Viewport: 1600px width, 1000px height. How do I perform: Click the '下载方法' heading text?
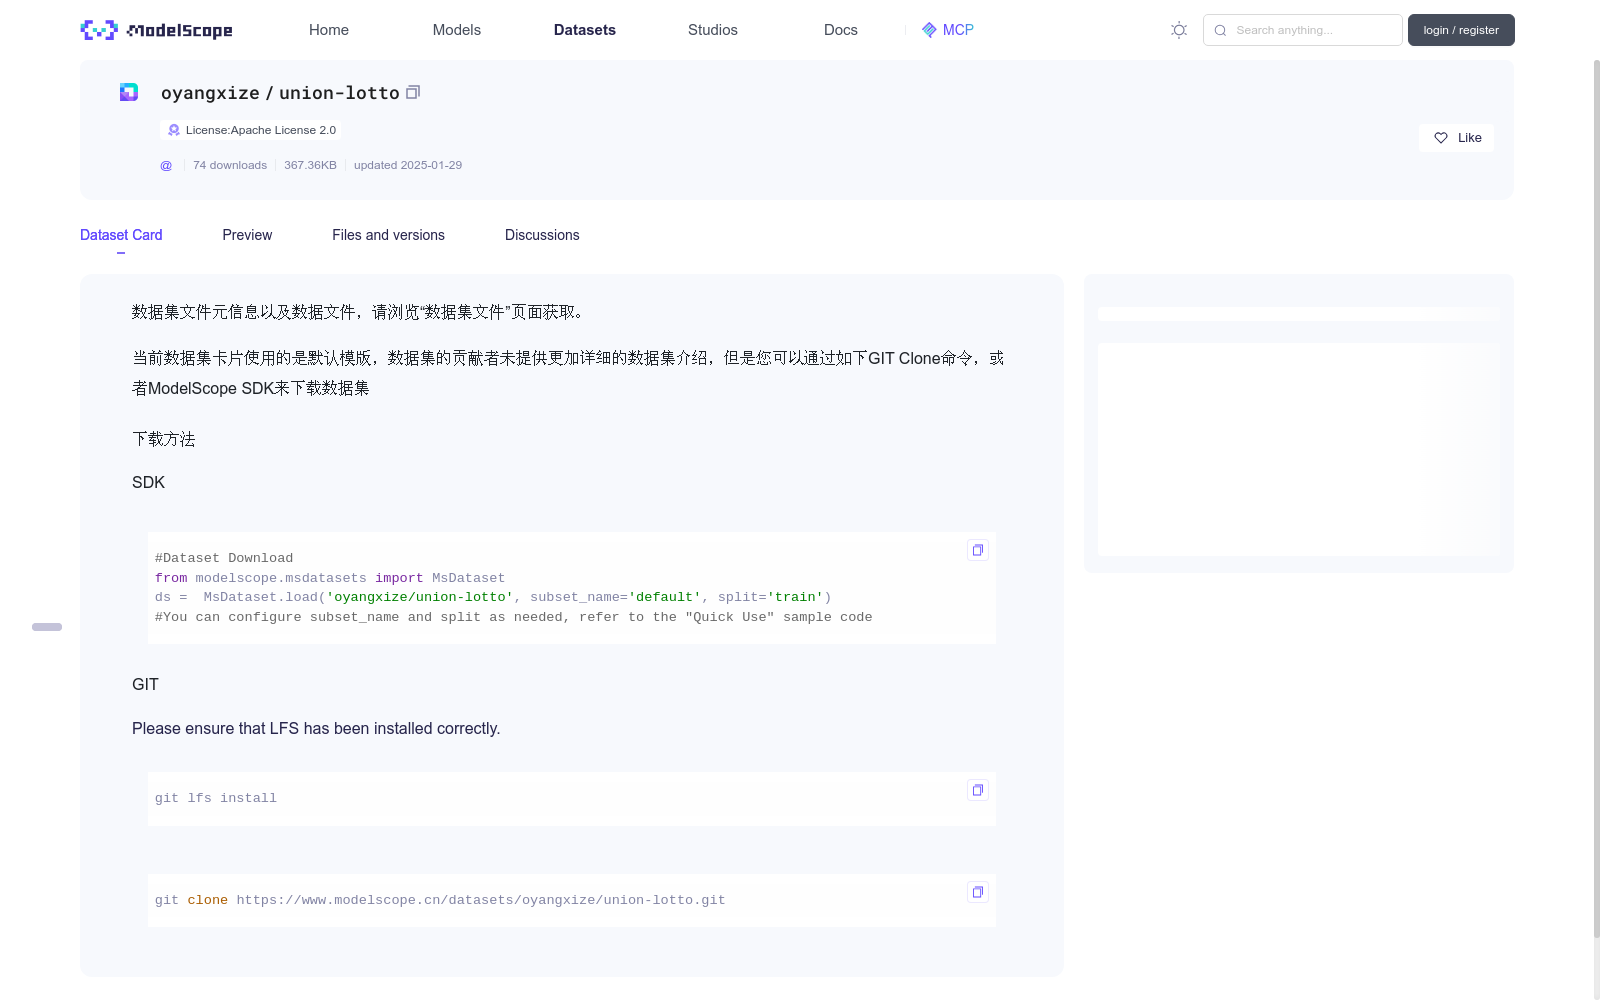pyautogui.click(x=164, y=439)
